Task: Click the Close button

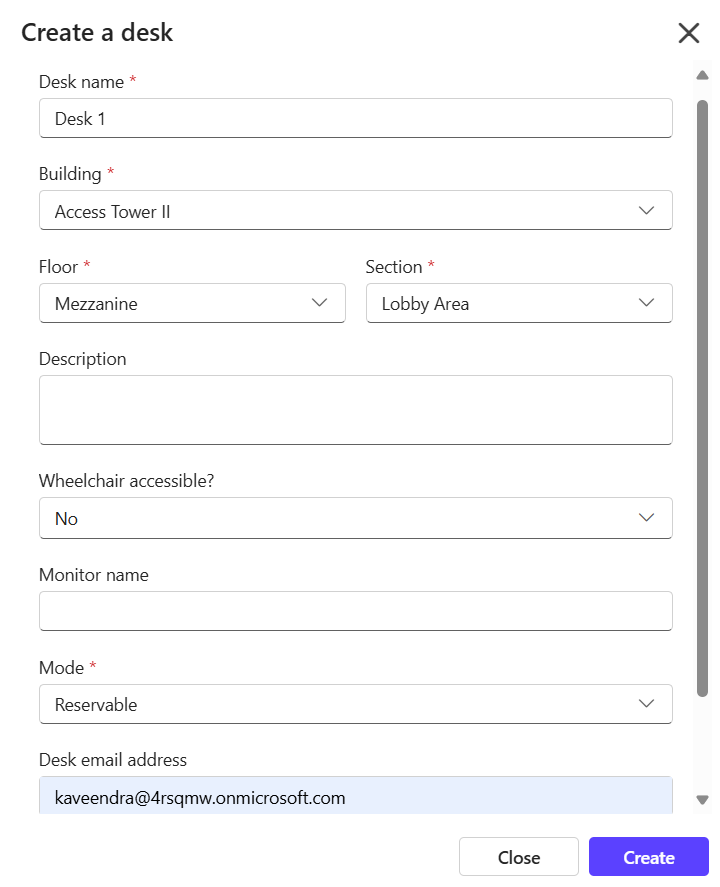Action: tap(518, 856)
